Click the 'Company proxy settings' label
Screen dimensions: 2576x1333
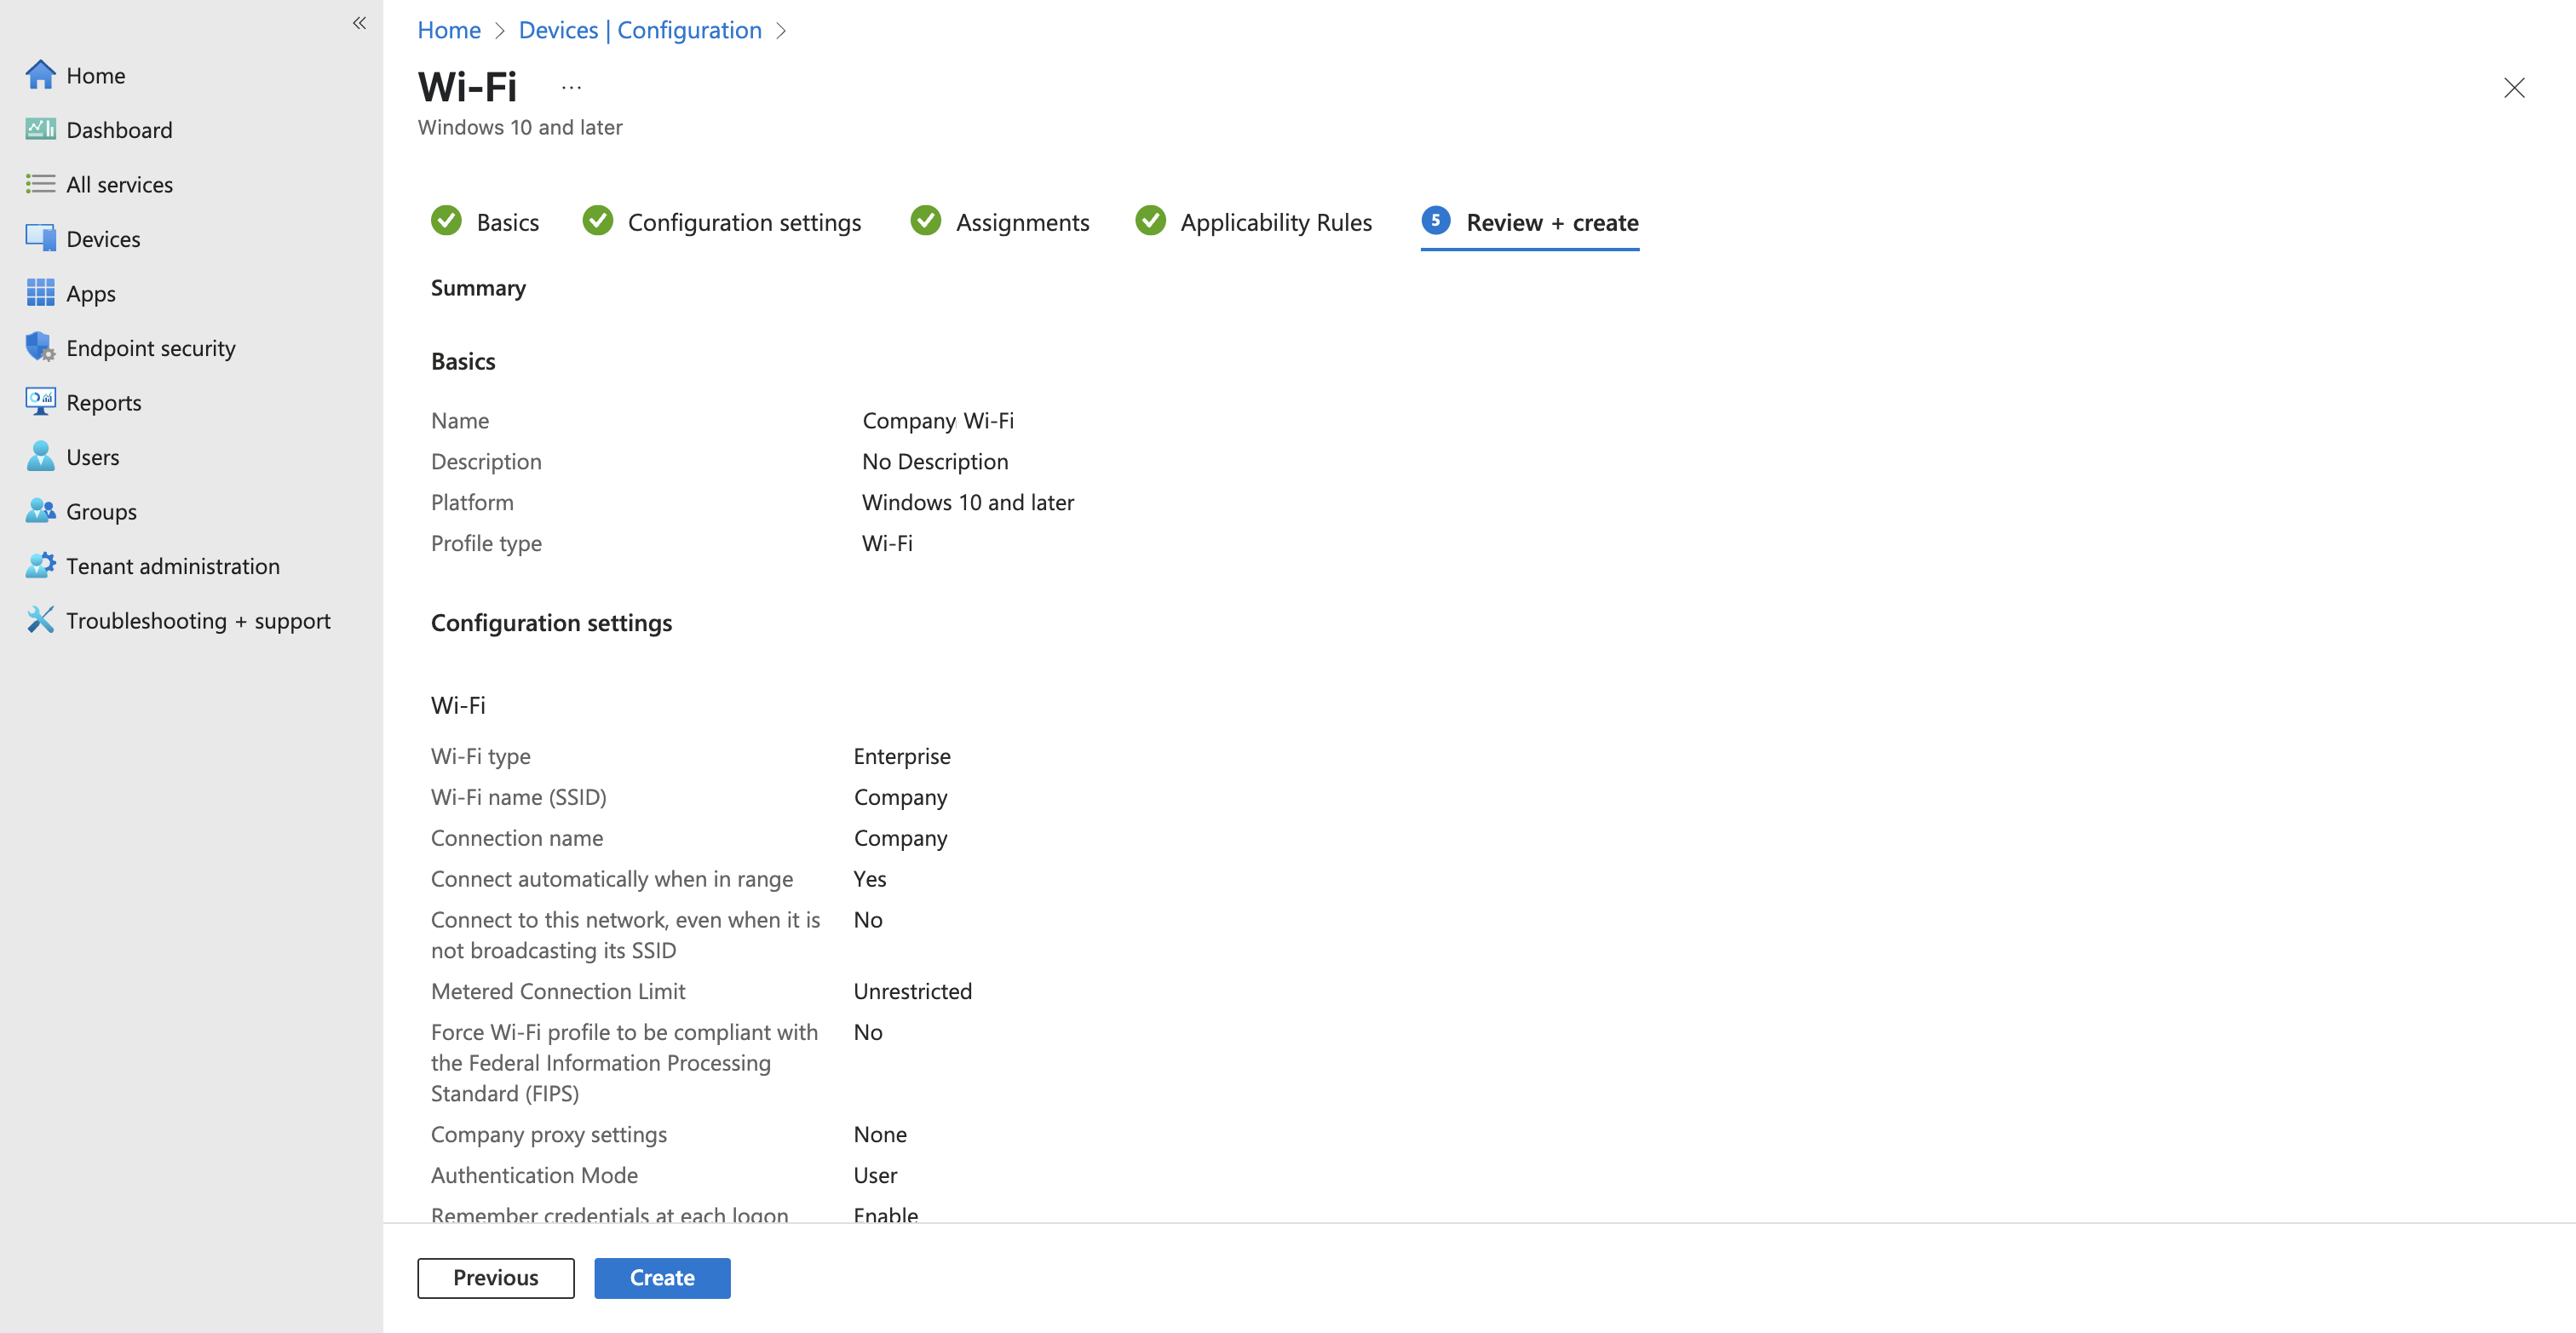(x=549, y=1134)
